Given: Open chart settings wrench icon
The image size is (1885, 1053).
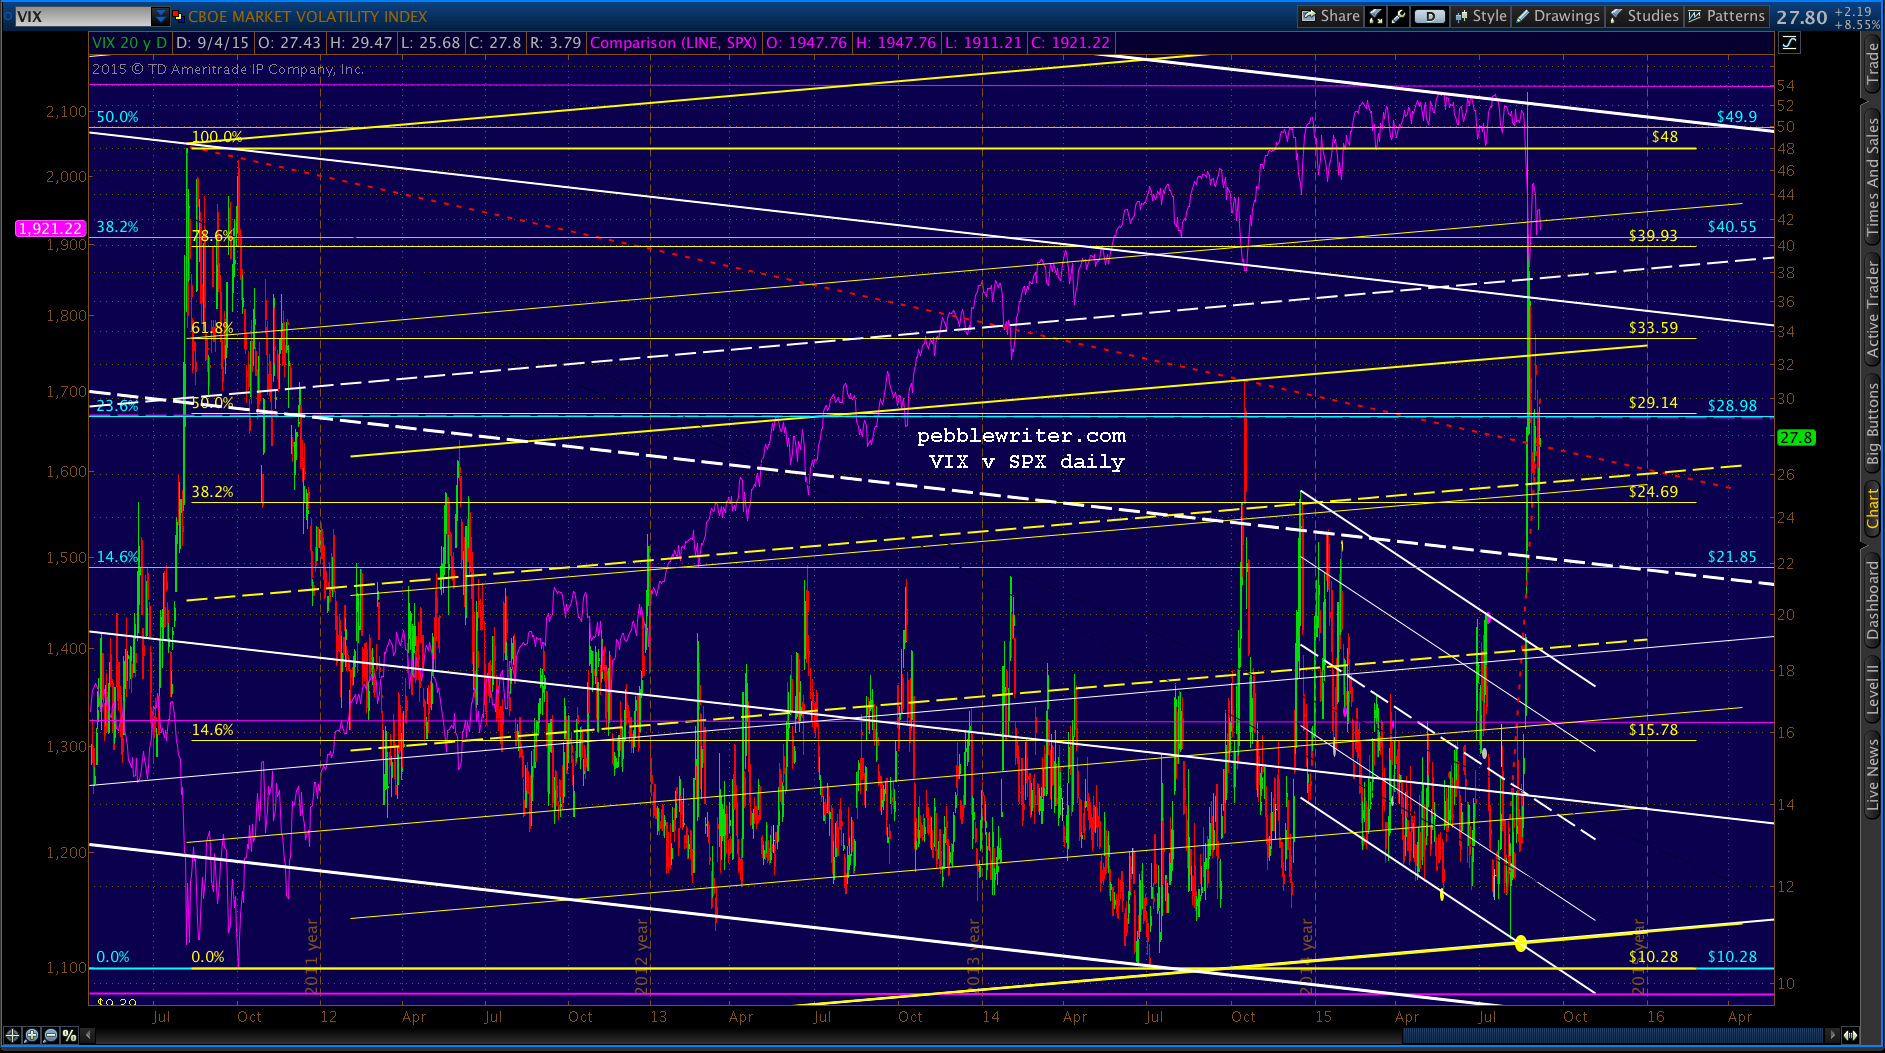Looking at the screenshot, I should 1398,16.
